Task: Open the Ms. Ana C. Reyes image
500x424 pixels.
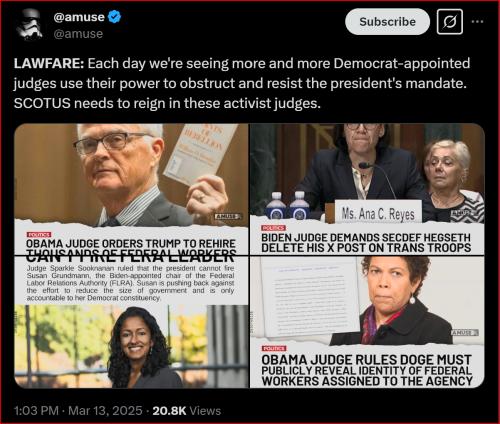Action: pyautogui.click(x=367, y=189)
